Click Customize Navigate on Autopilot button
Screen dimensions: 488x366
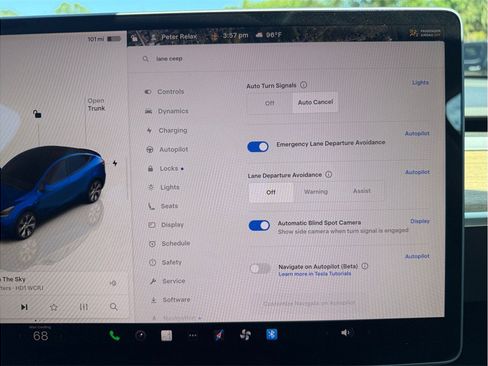click(309, 303)
